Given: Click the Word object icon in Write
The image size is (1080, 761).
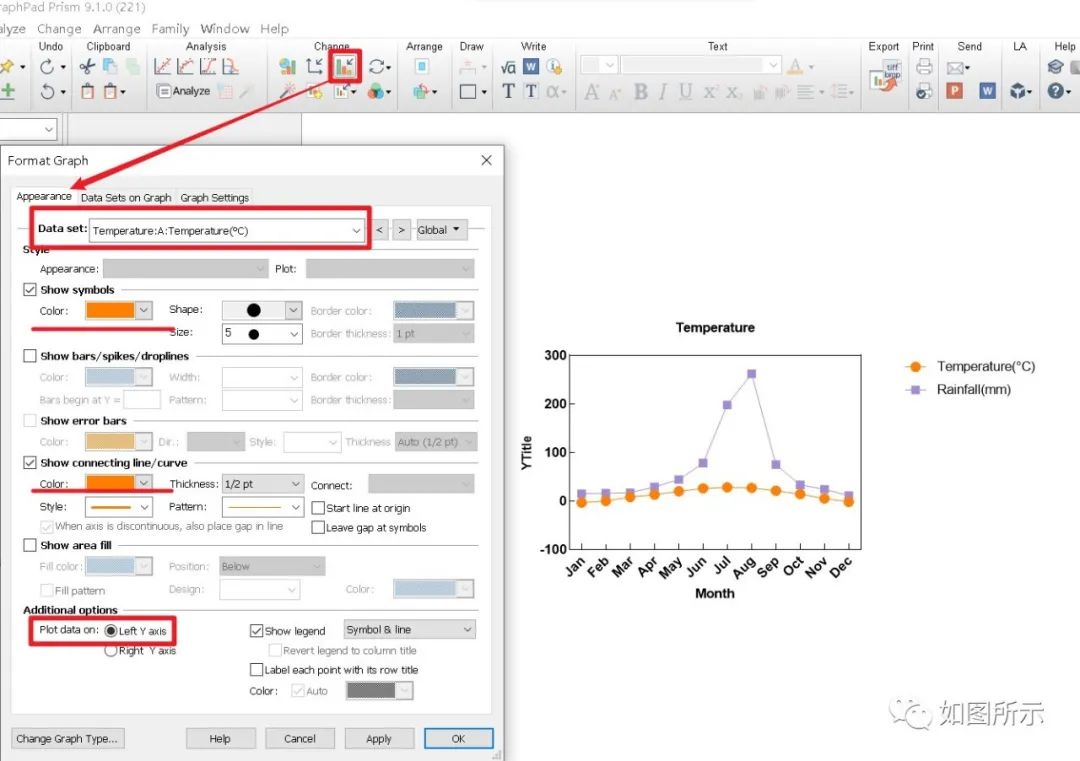Looking at the screenshot, I should [x=530, y=67].
